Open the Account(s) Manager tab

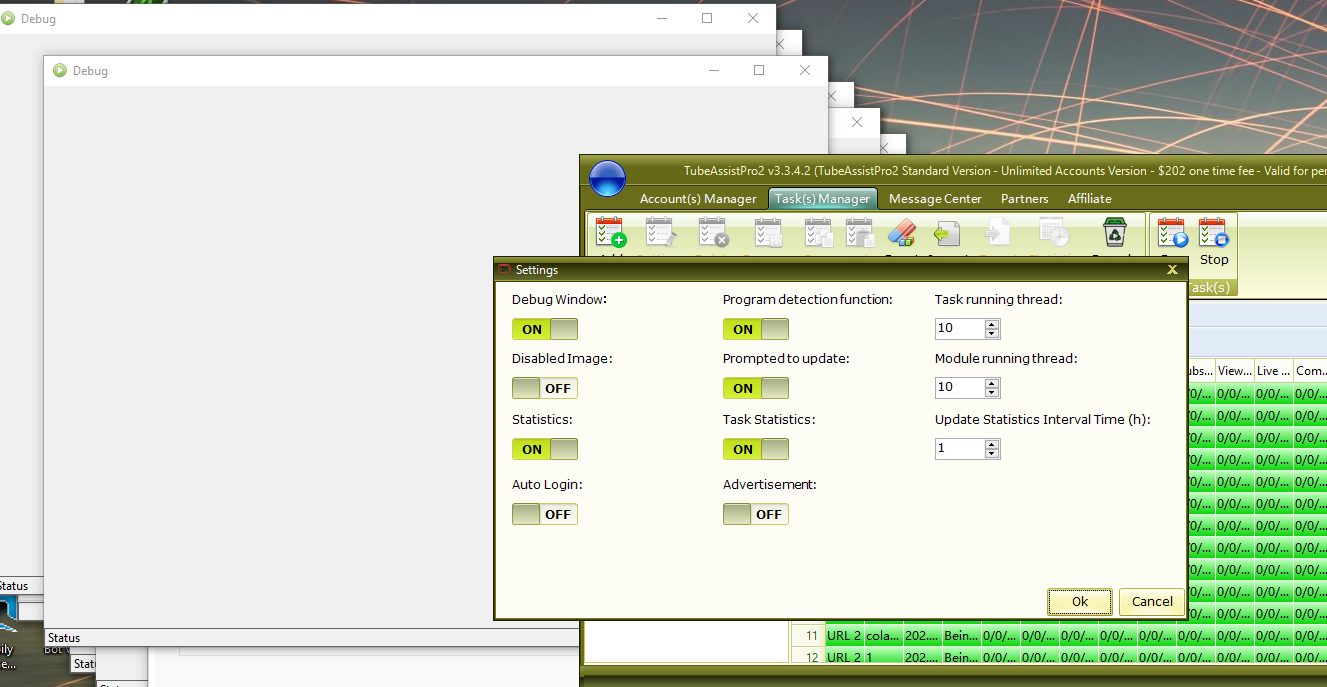click(698, 199)
